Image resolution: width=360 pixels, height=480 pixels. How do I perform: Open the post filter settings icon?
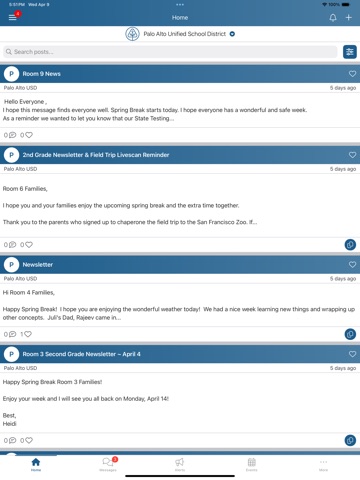coord(350,52)
